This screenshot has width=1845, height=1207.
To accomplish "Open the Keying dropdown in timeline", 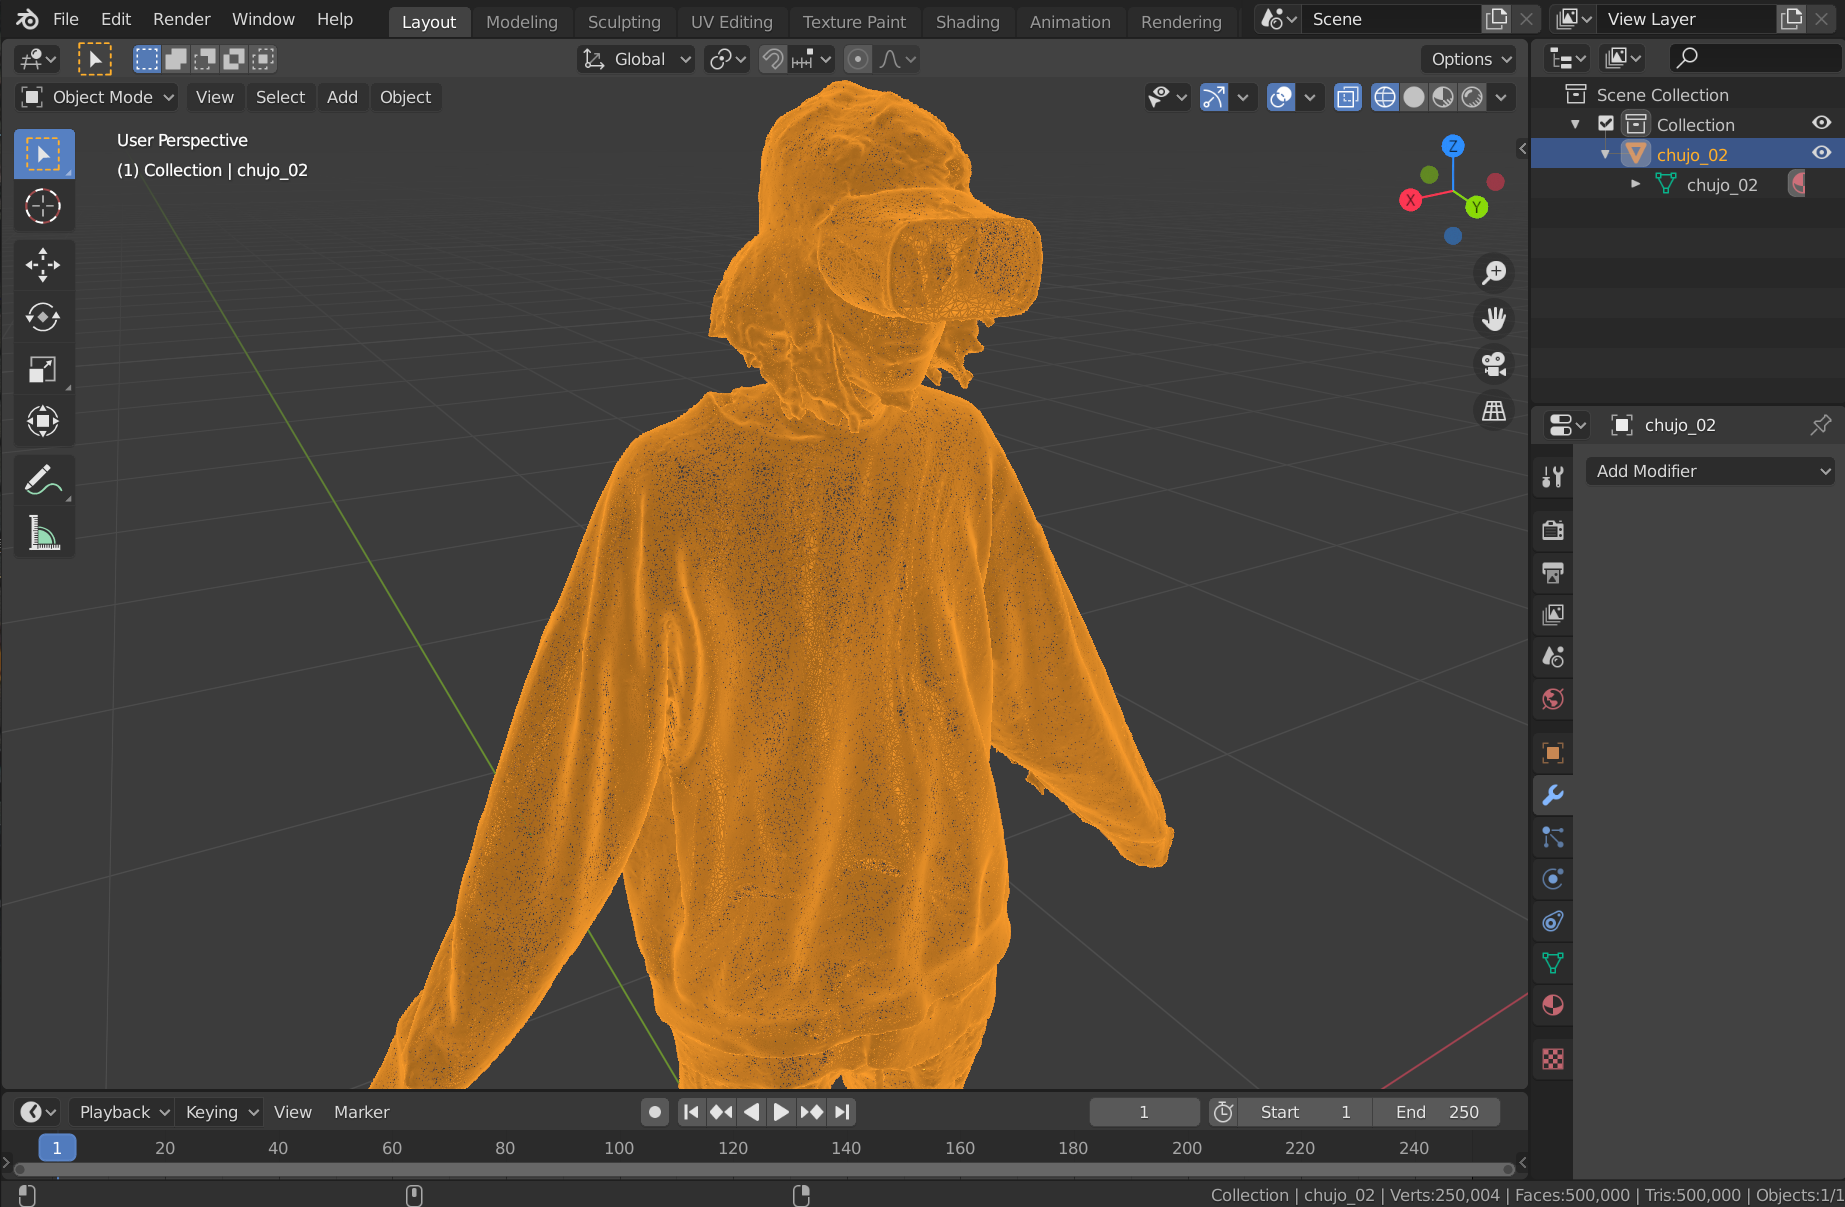I will 222,1112.
